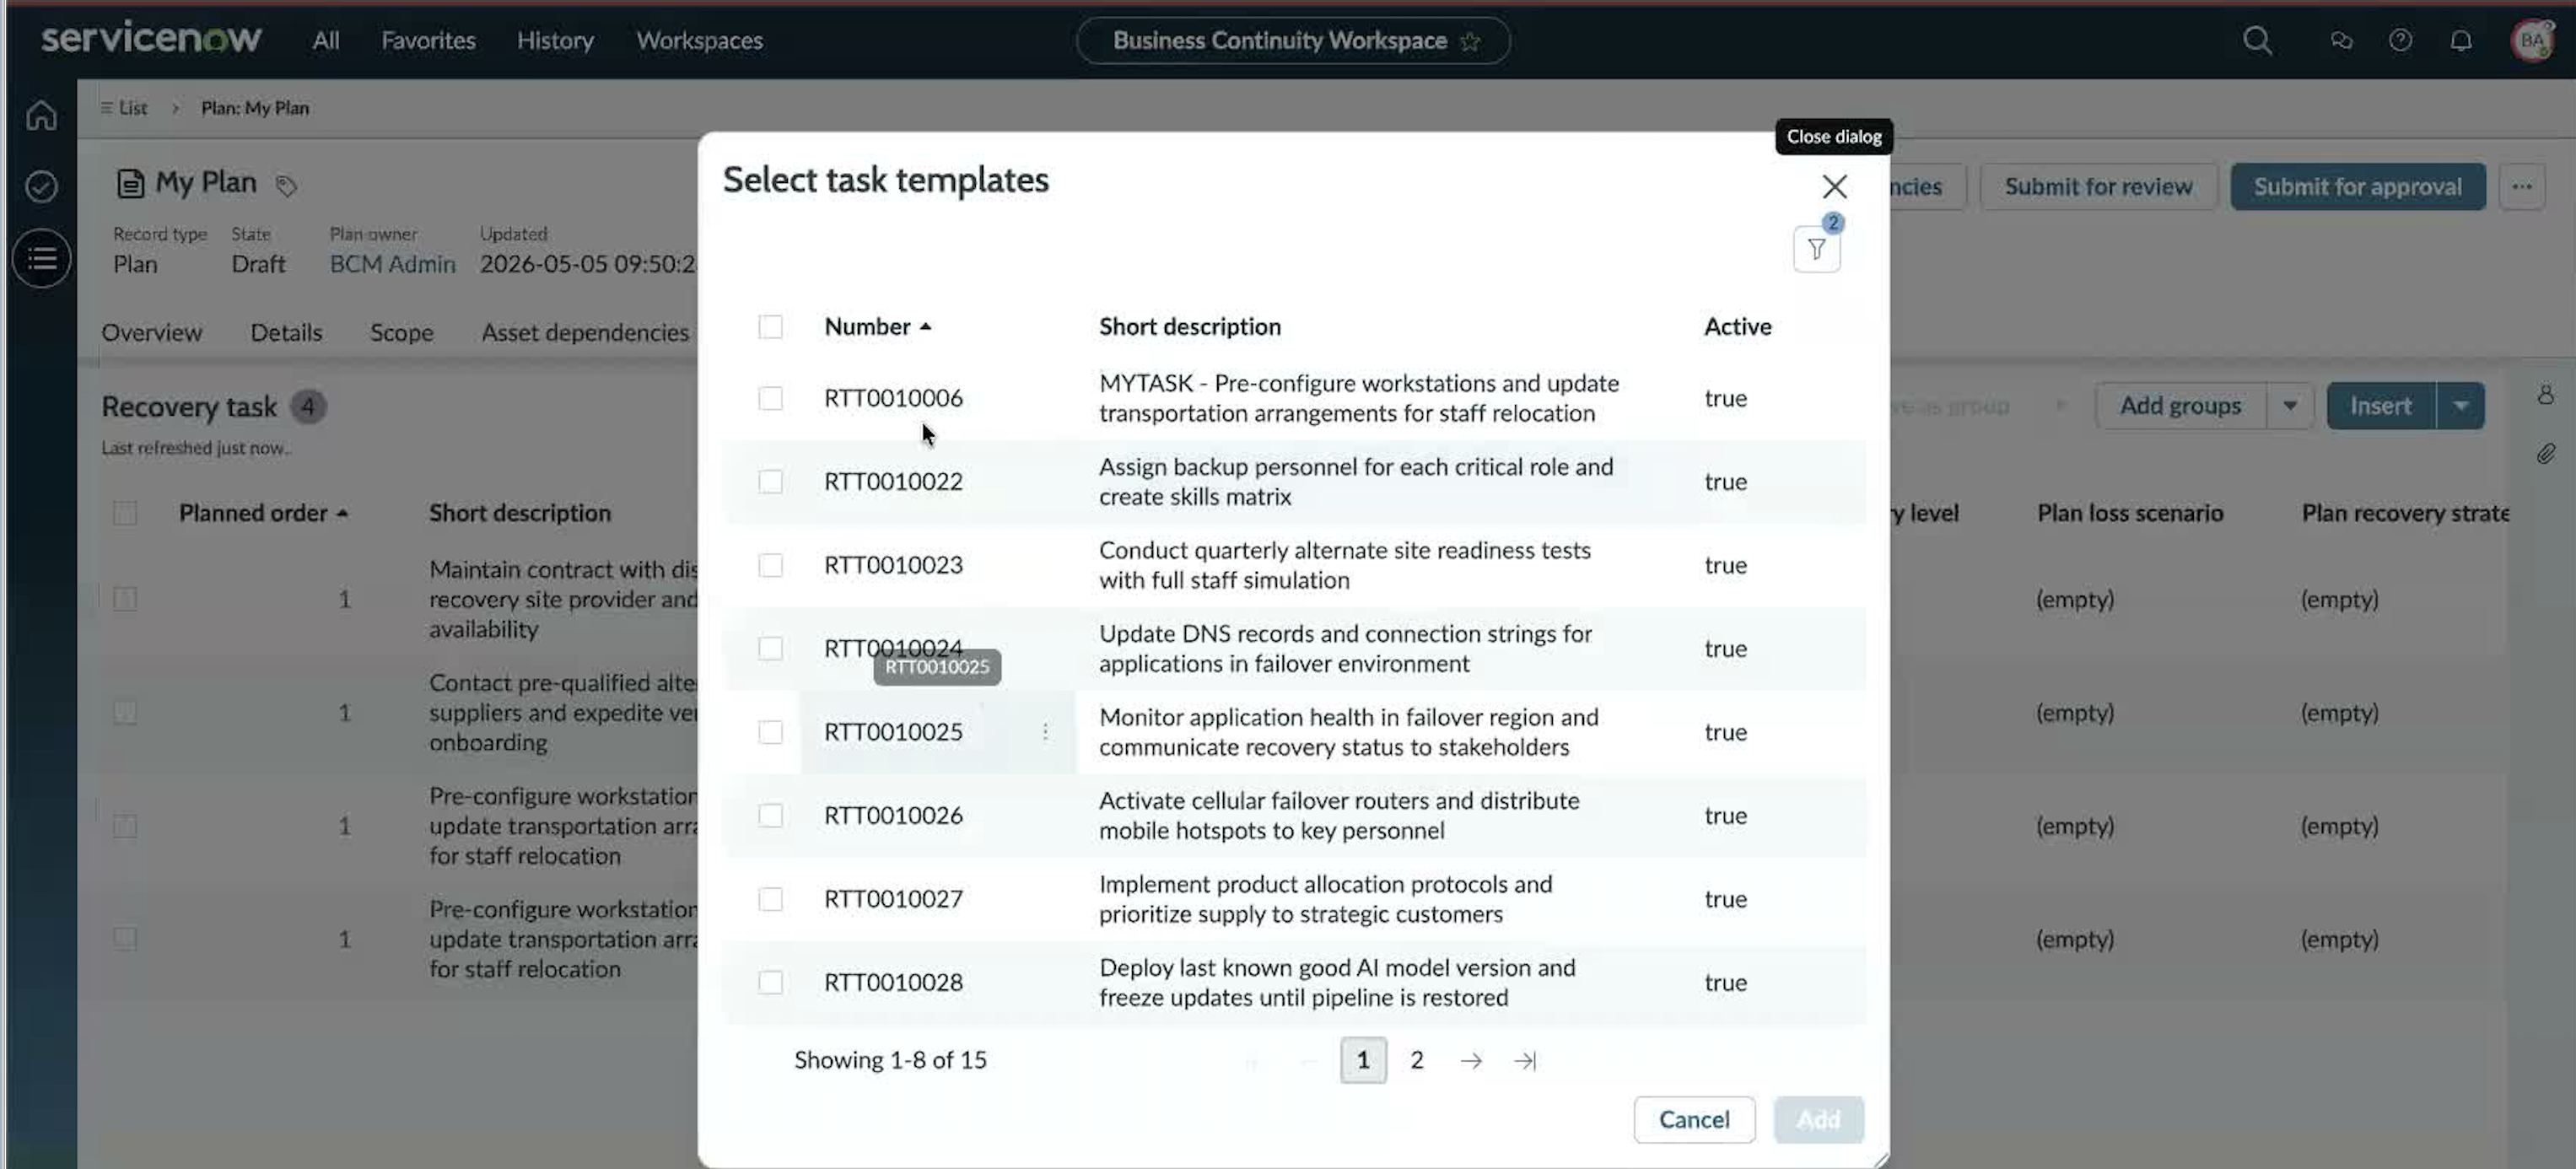Click the Active column header
Image resolution: width=2576 pixels, height=1169 pixels.
(1737, 327)
